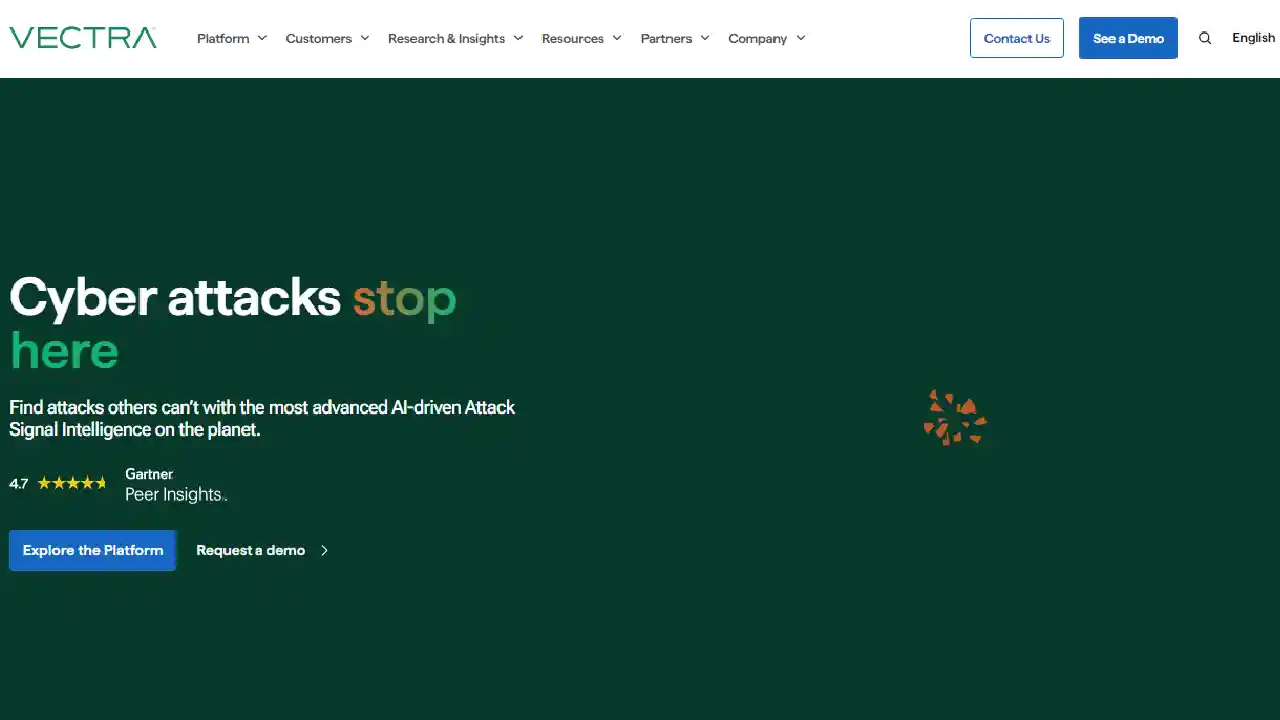Open the Partners menu
1280x720 pixels.
666,38
